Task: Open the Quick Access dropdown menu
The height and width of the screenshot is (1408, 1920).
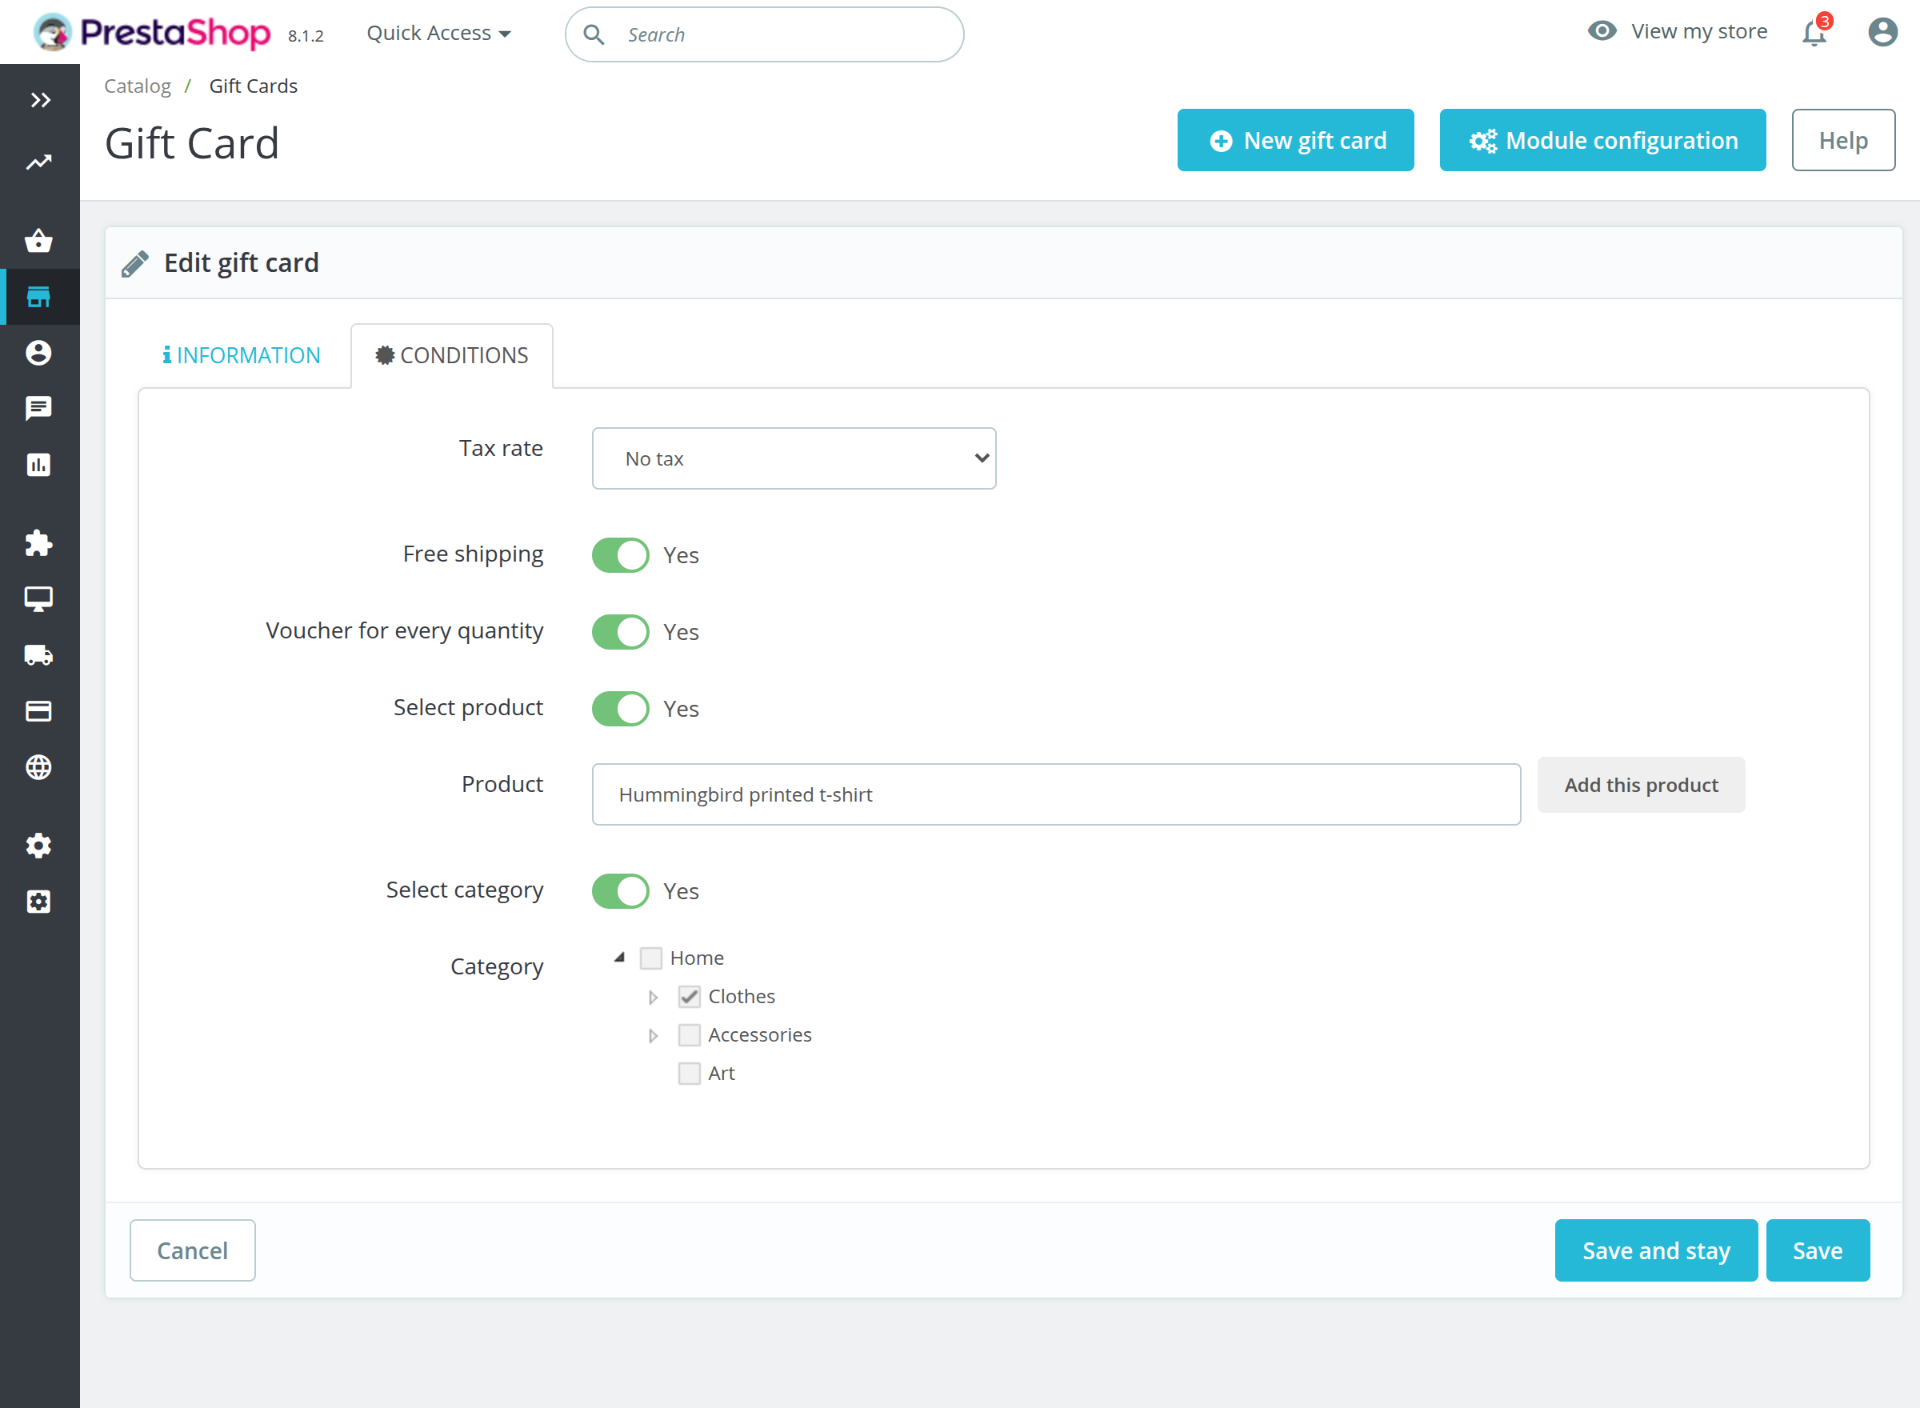Action: 438,34
